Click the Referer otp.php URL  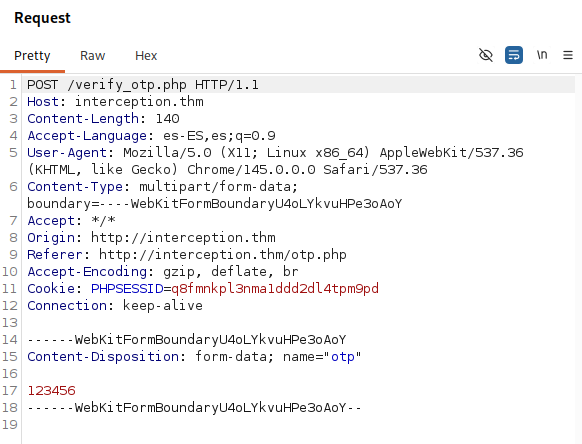tap(223, 255)
